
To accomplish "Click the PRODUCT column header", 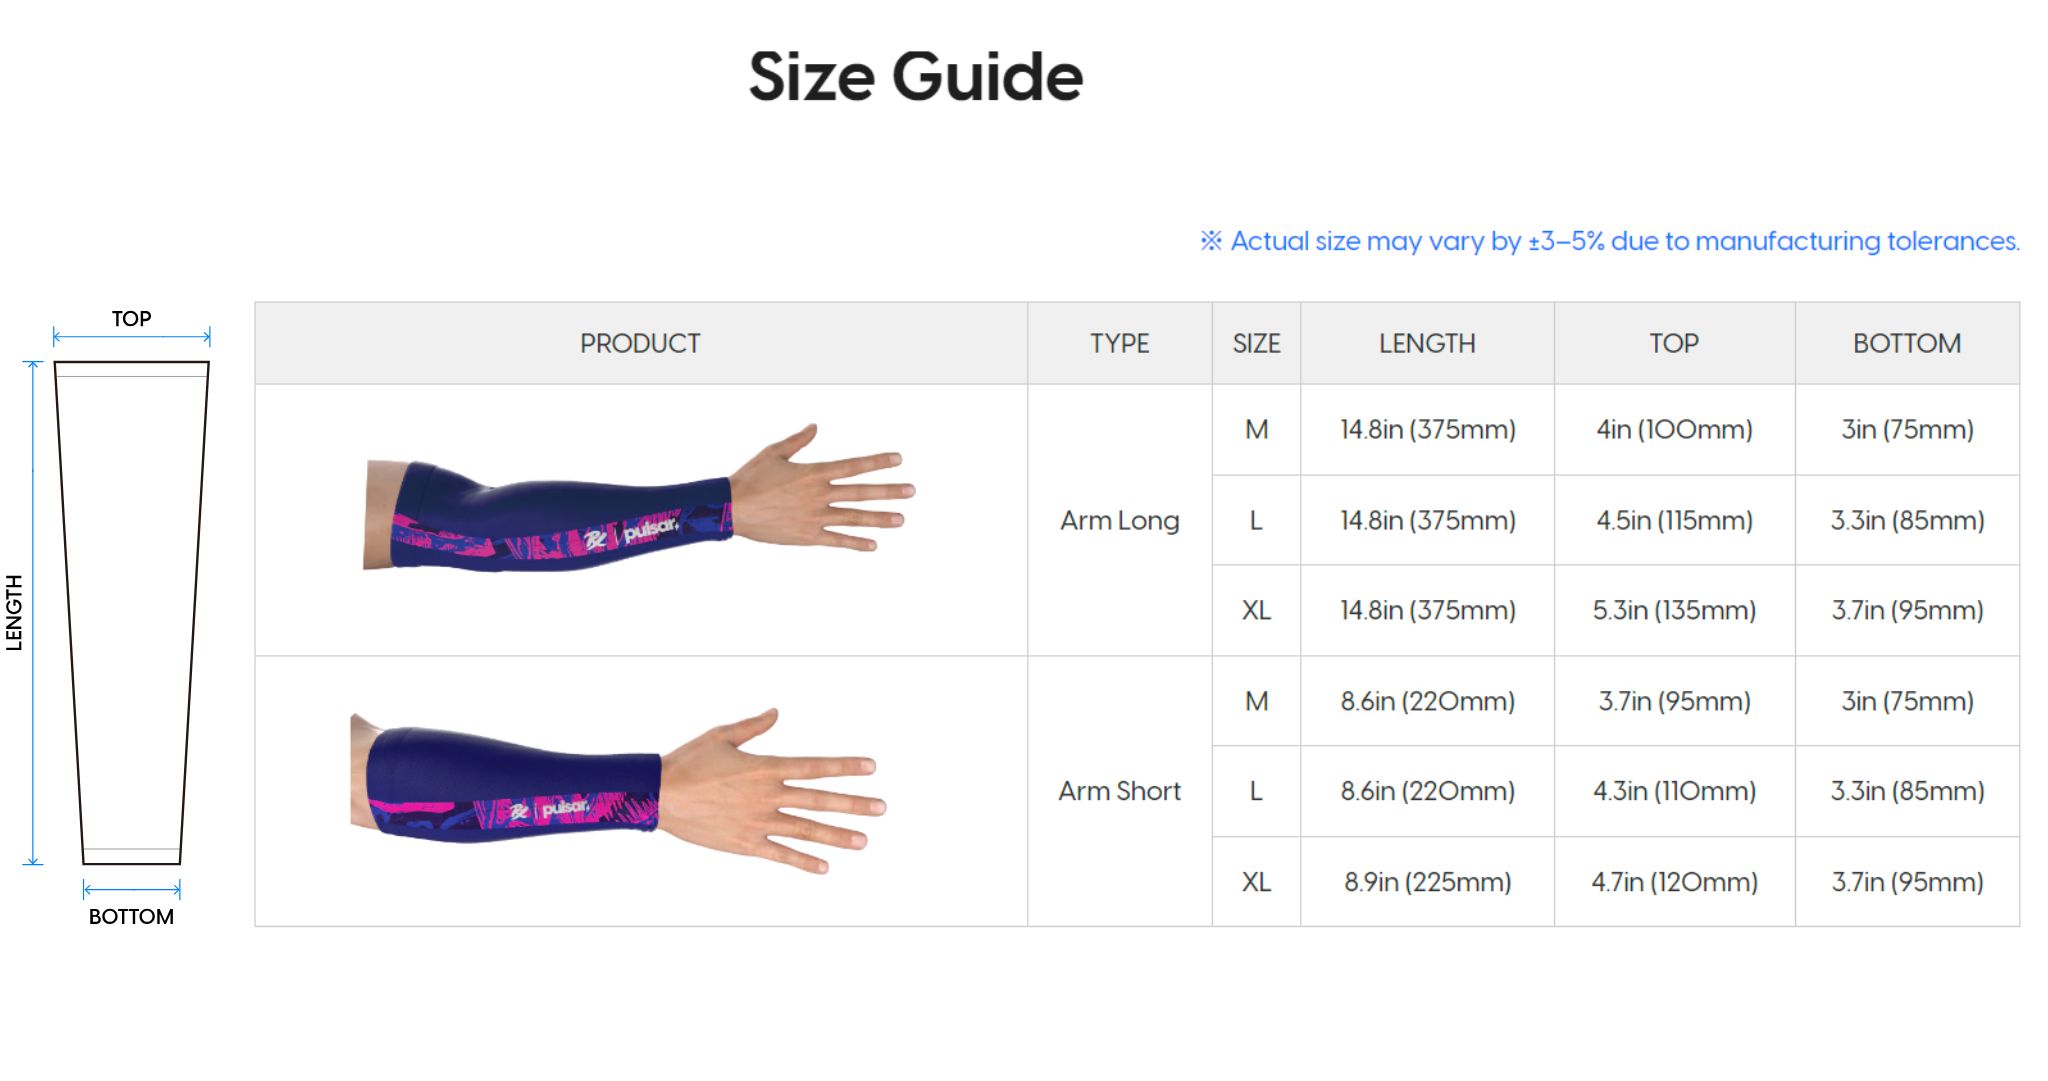I will [x=640, y=343].
